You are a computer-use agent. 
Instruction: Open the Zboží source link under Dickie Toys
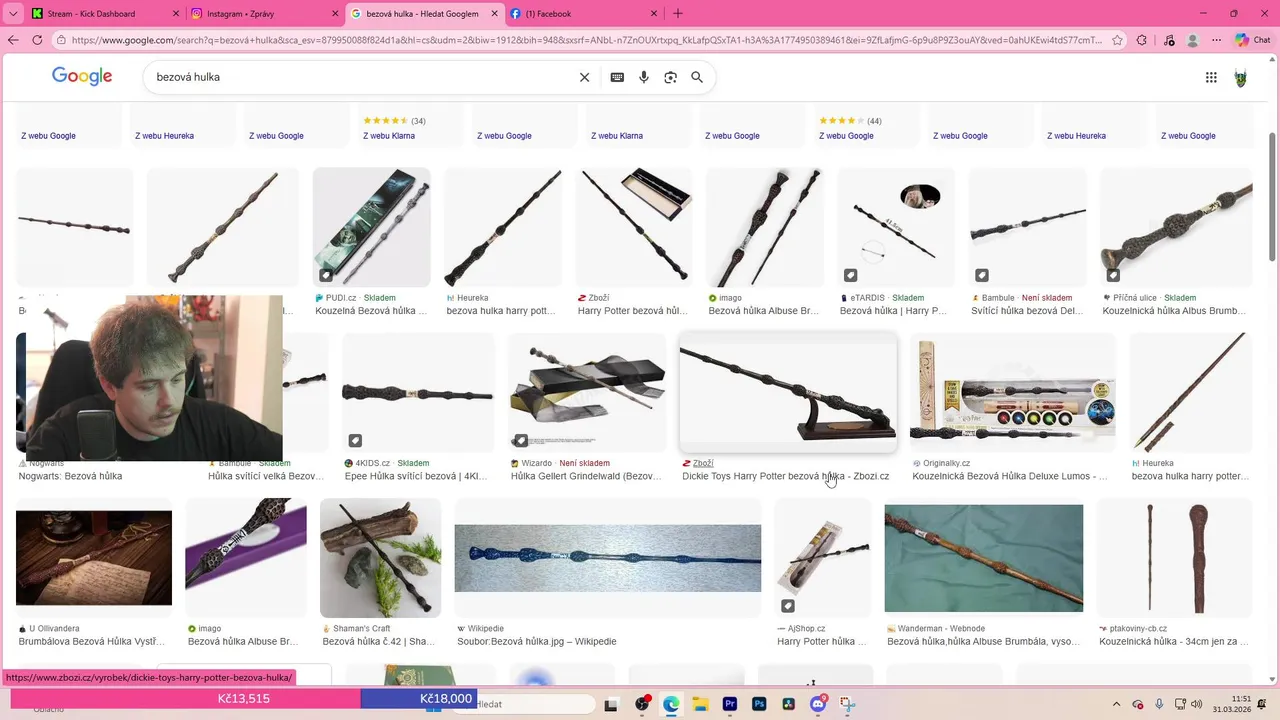point(703,464)
